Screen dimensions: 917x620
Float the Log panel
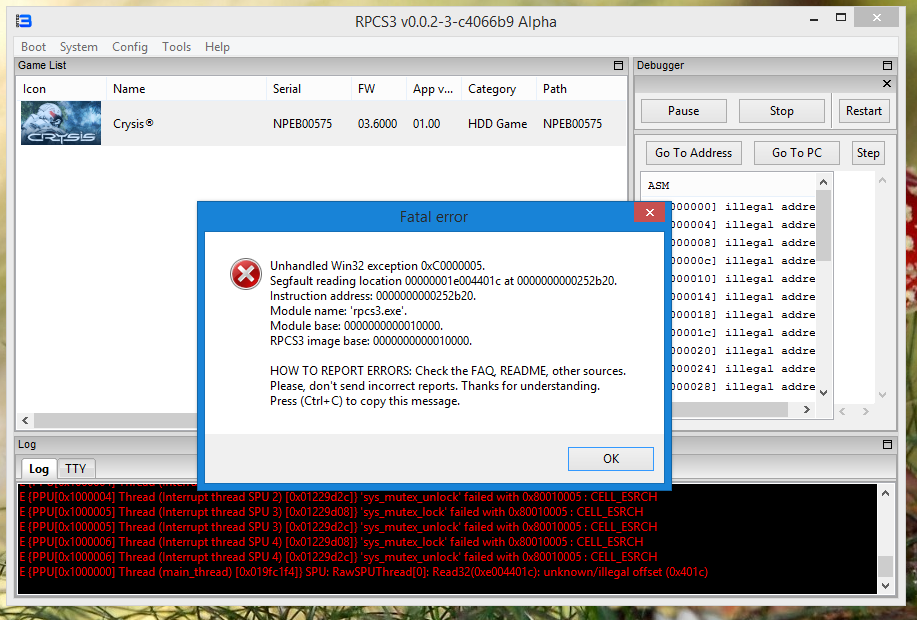point(886,444)
